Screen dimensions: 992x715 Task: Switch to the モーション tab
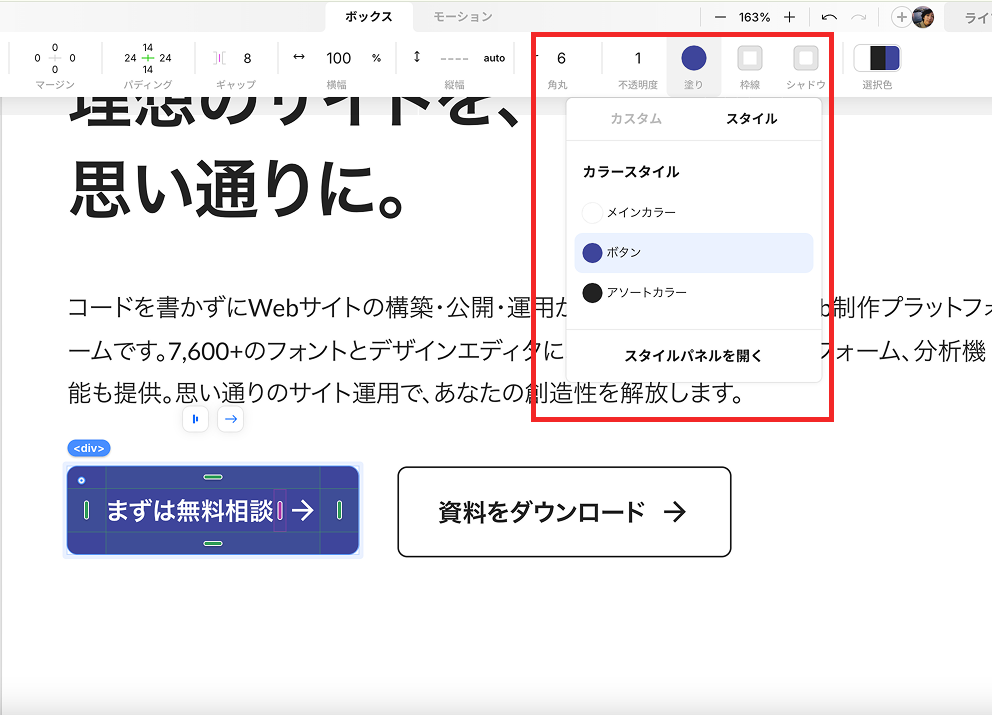(462, 17)
